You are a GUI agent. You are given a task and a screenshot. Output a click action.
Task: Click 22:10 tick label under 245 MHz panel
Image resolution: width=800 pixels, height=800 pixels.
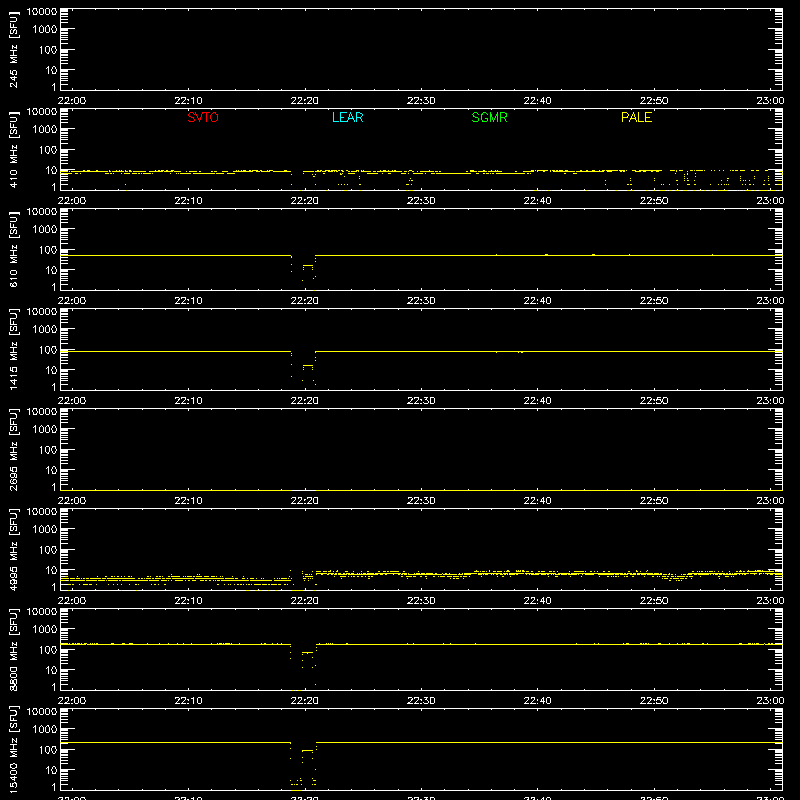point(188,101)
